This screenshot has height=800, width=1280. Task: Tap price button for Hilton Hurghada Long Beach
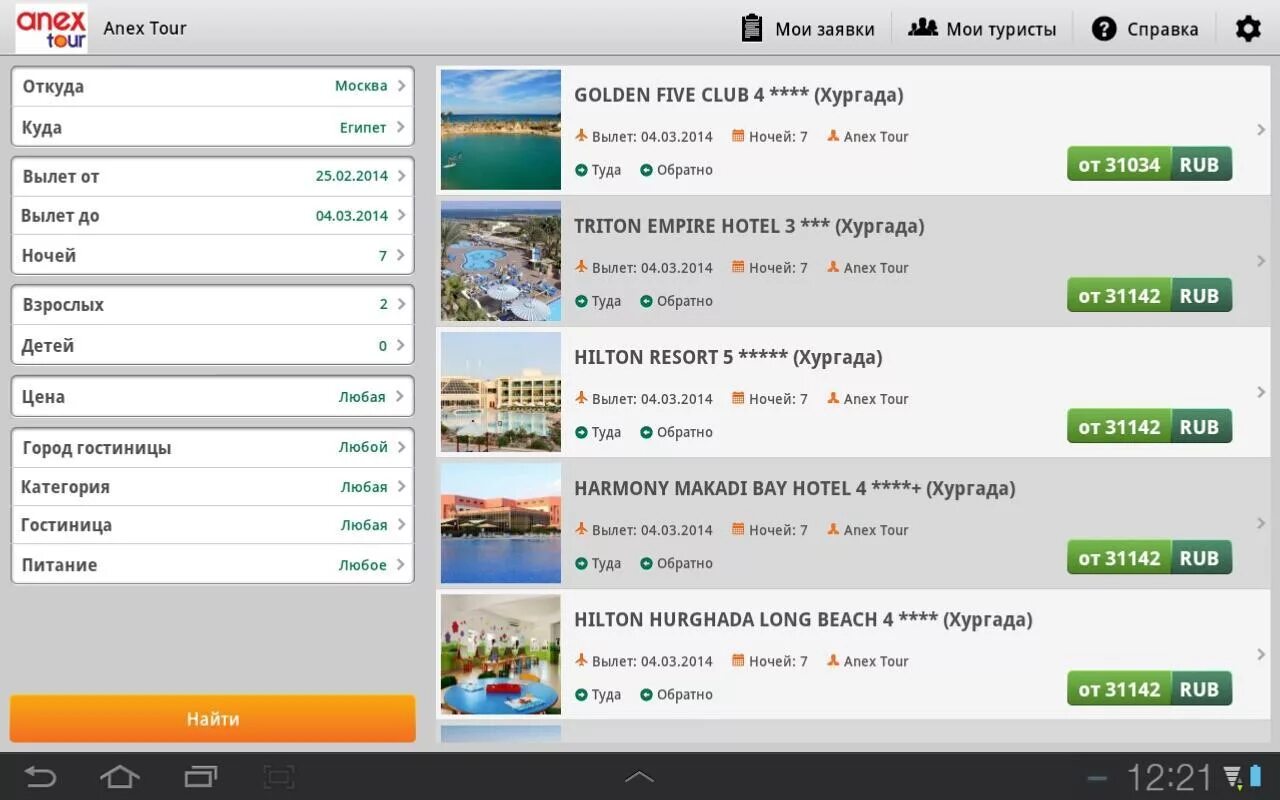[1149, 688]
